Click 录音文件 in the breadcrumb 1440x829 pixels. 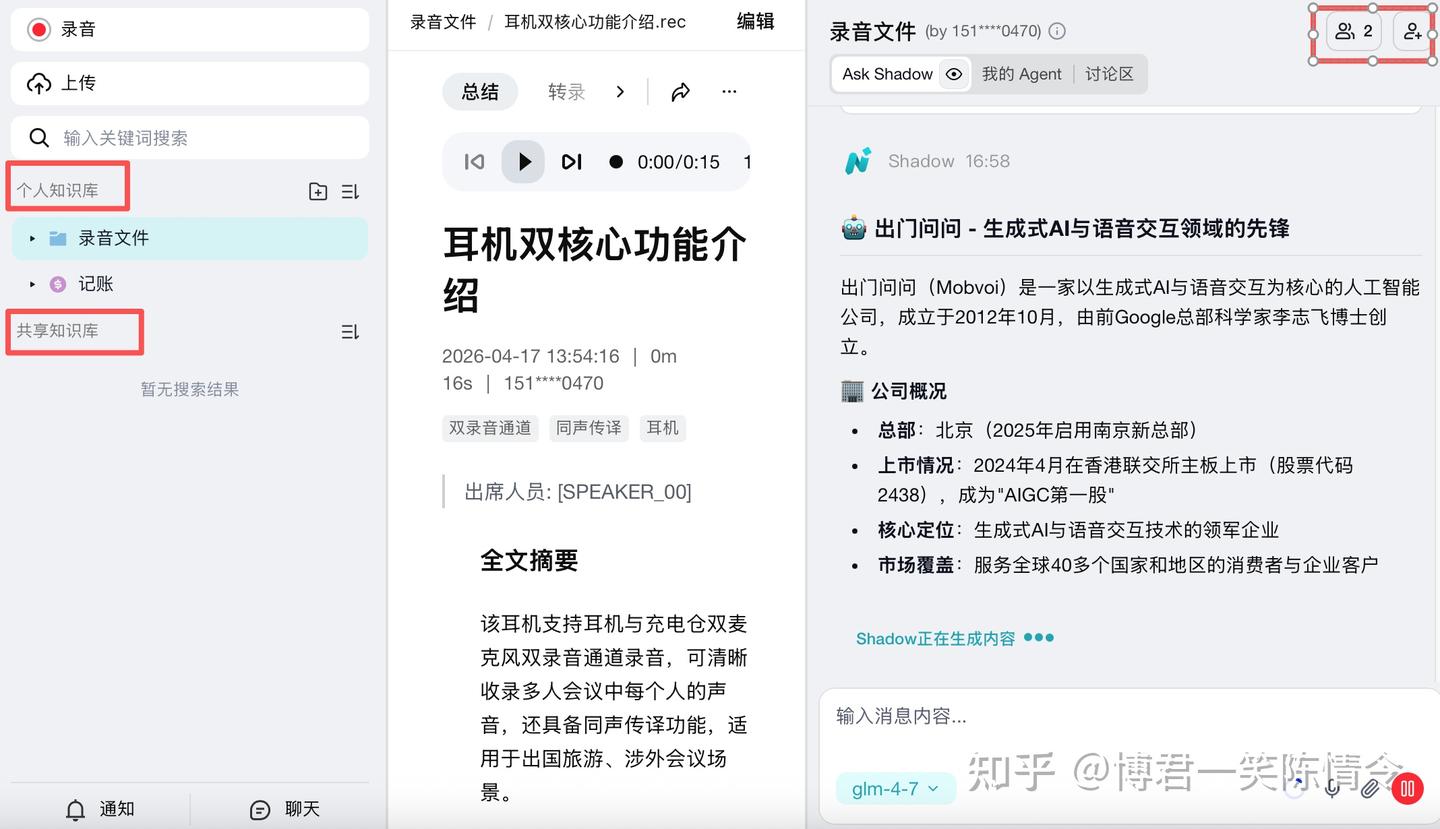(443, 22)
